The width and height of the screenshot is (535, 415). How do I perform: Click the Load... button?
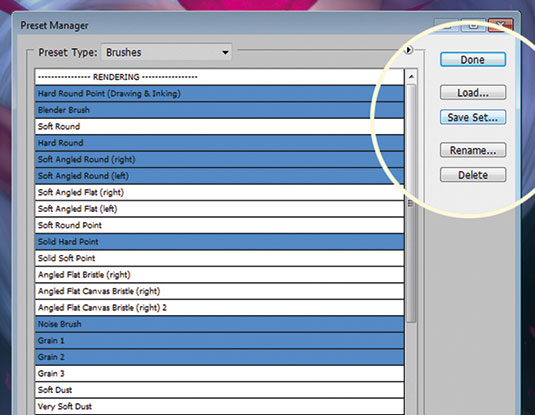(473, 92)
